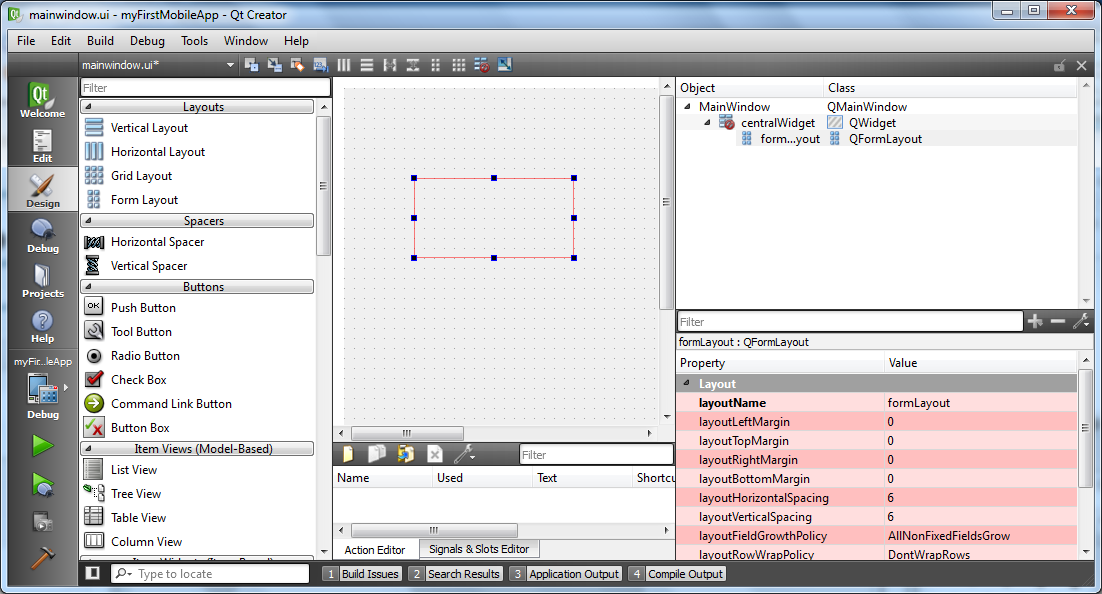Screen dimensions: 1102x594
Task: Open the Window menu
Action: [x=246, y=41]
